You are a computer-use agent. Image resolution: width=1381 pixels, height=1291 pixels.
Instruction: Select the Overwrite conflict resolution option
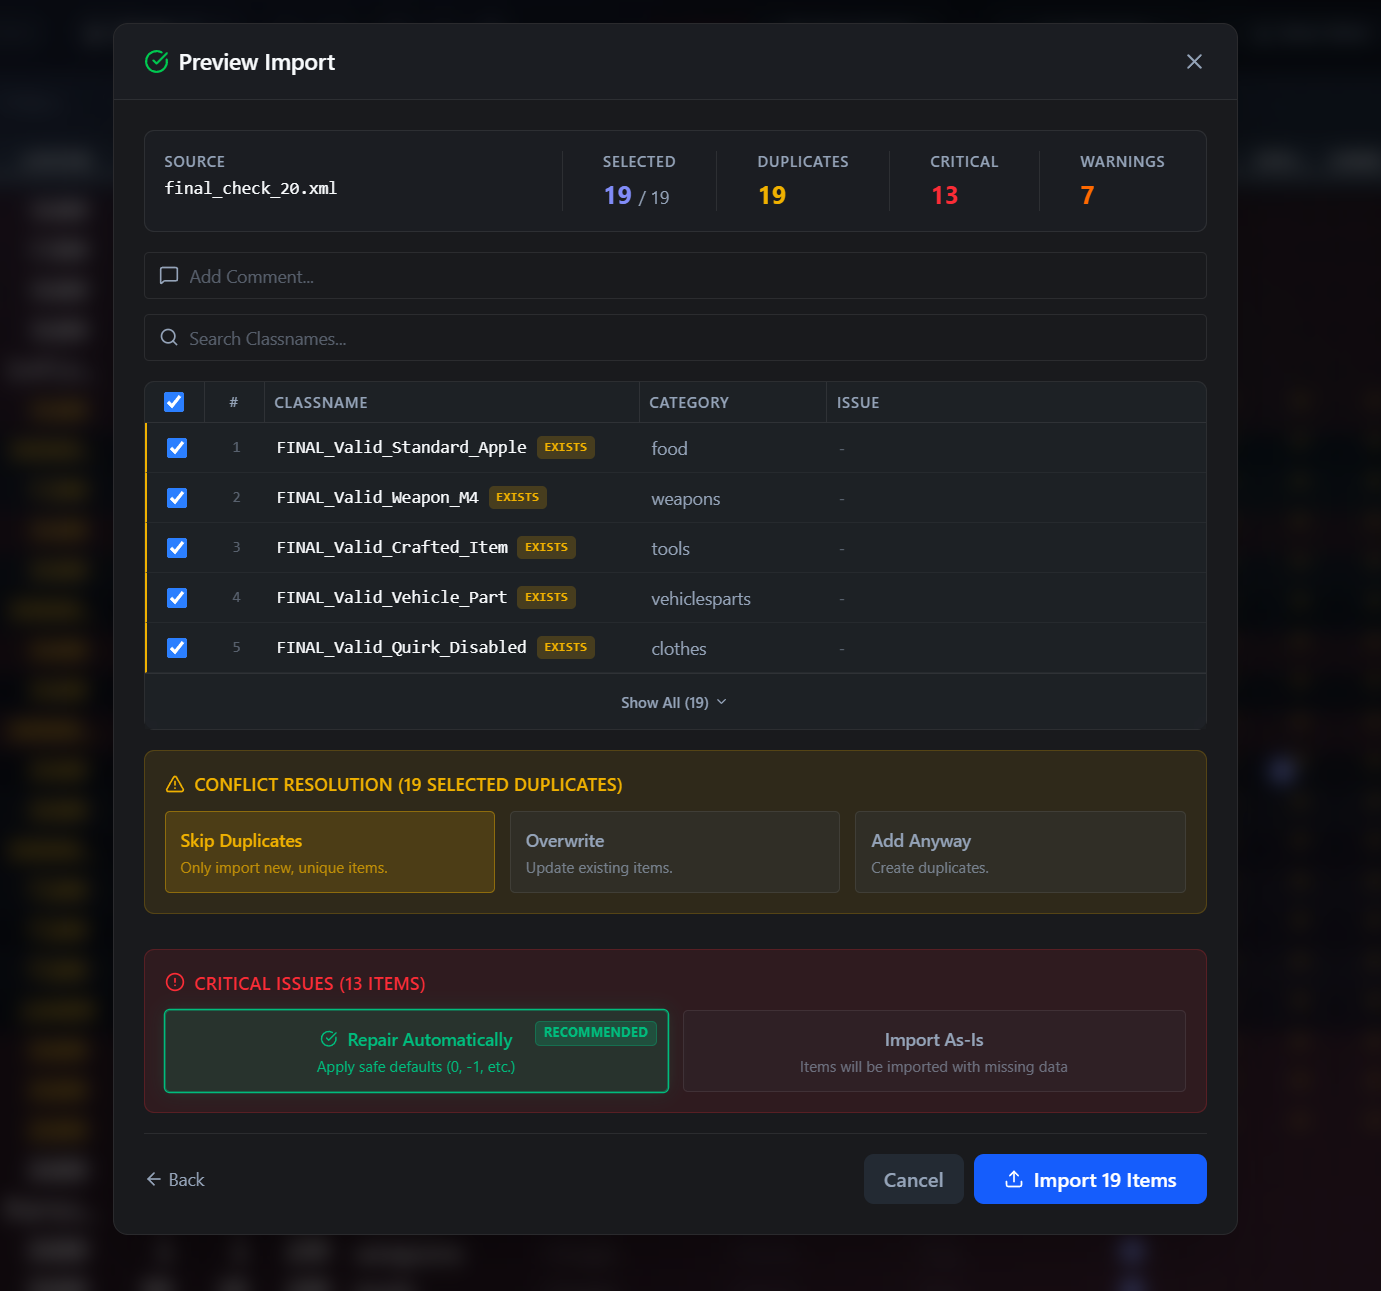(675, 852)
